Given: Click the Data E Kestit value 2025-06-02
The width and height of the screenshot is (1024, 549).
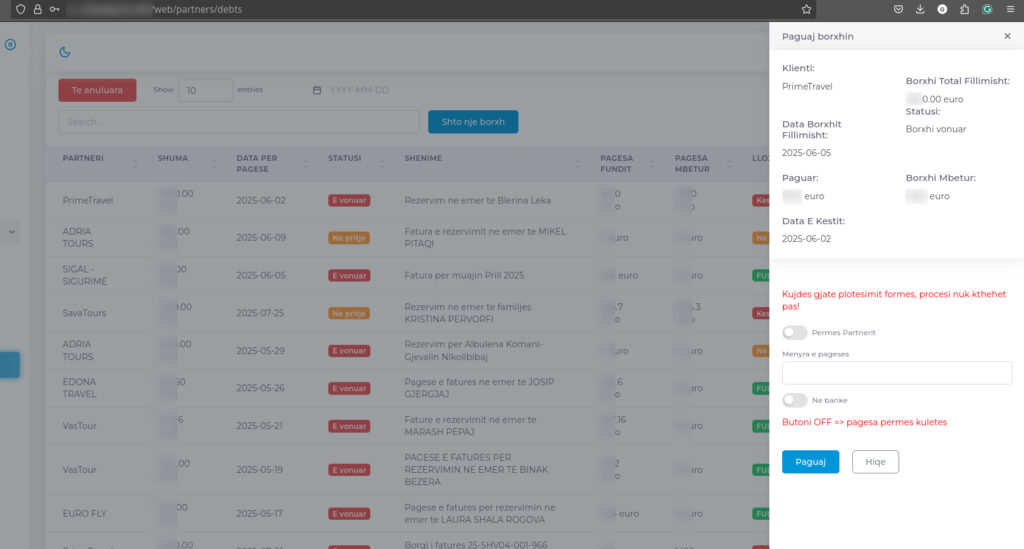Looking at the screenshot, I should coord(807,238).
